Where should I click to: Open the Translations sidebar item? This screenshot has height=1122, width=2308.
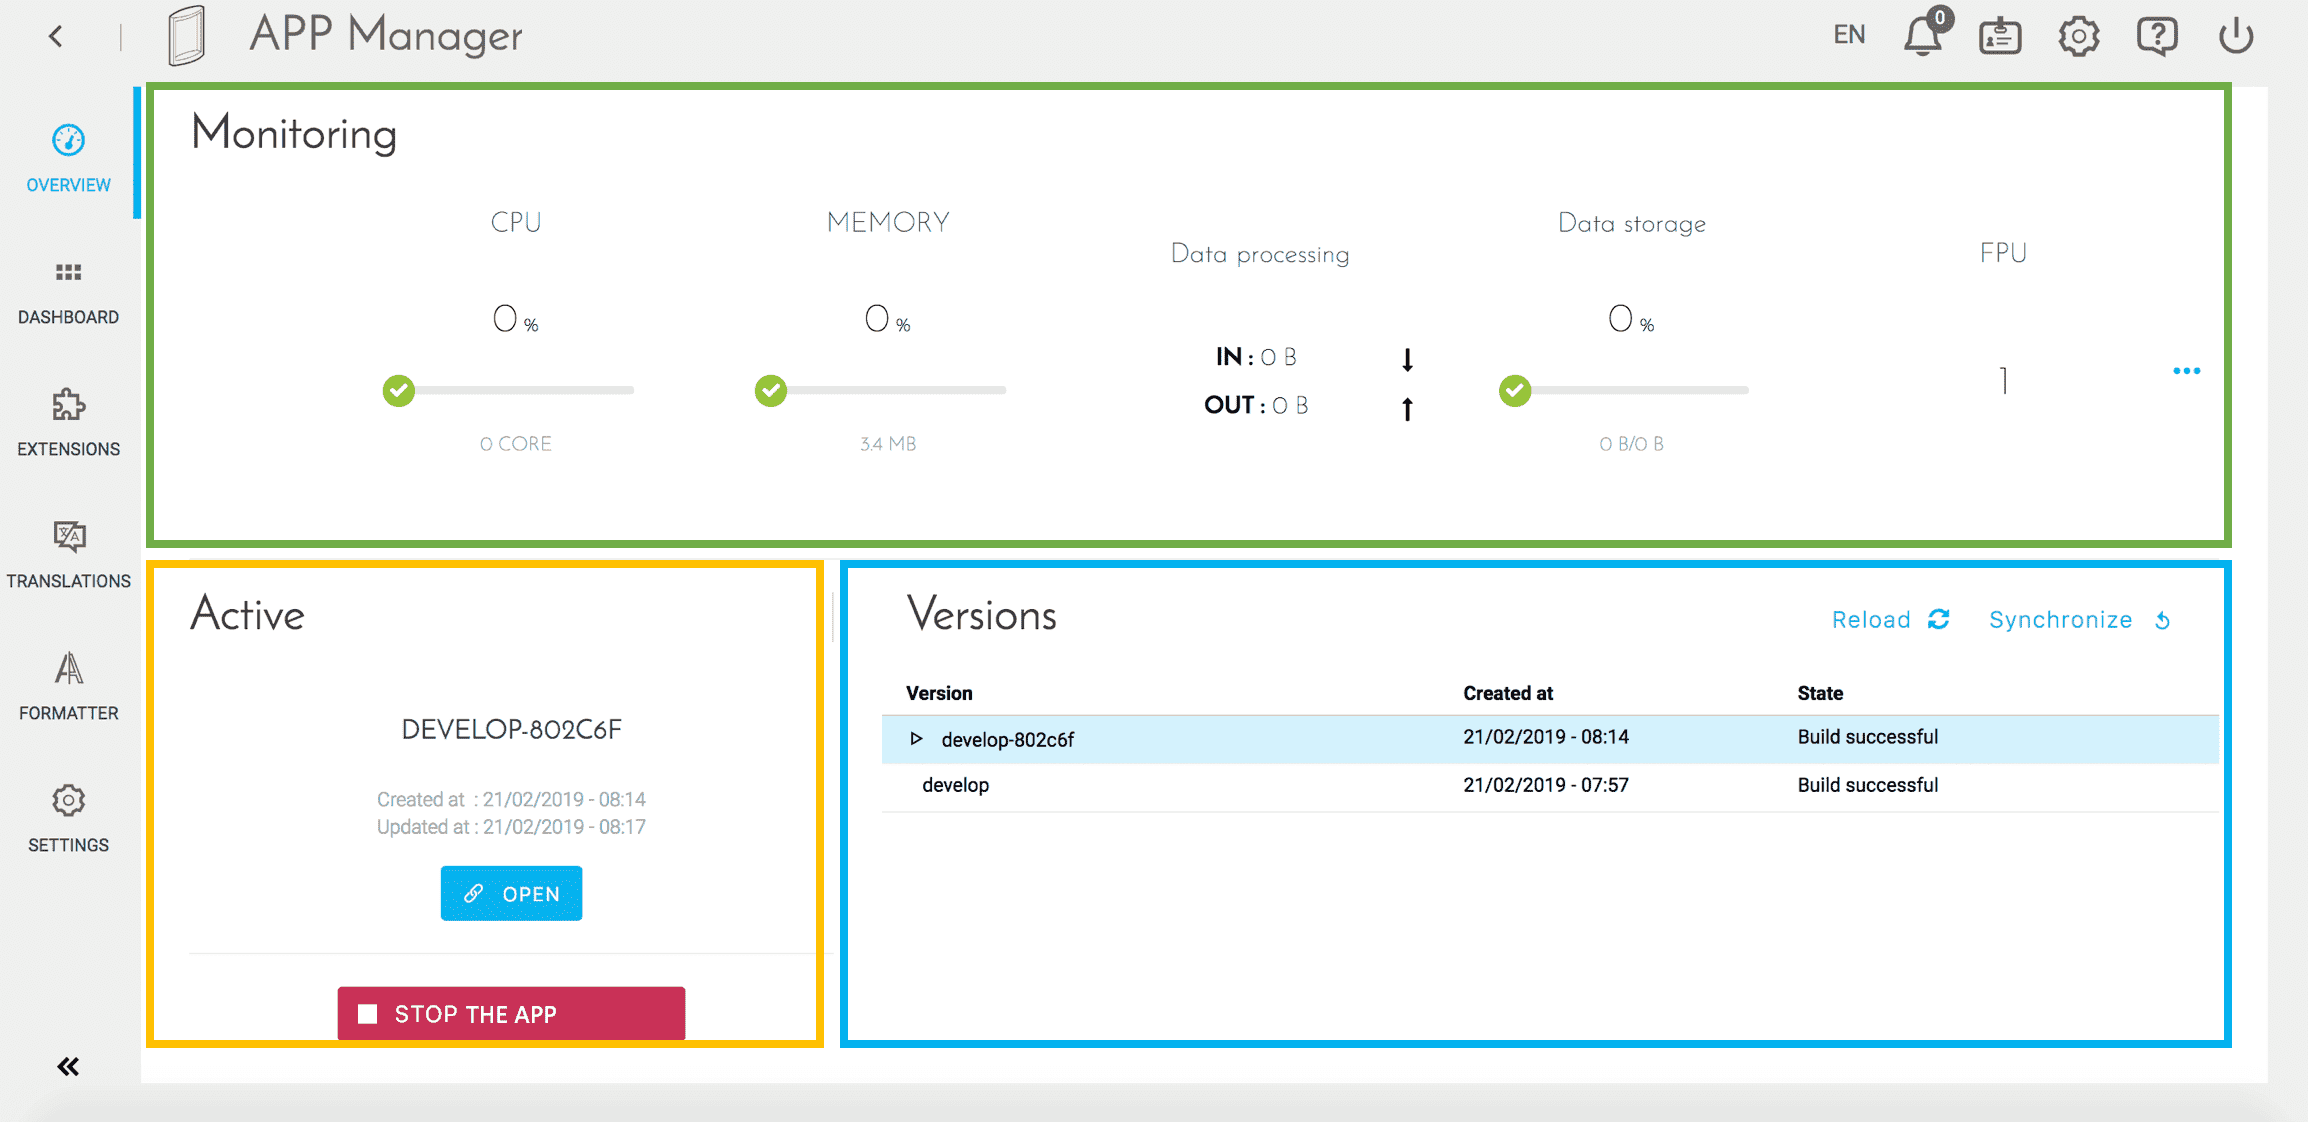tap(68, 556)
